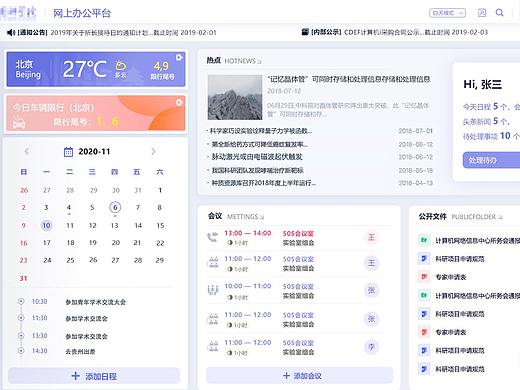Expand the PUBLICFOLDER section arrow
This screenshot has height=390, width=520.
[x=500, y=217]
